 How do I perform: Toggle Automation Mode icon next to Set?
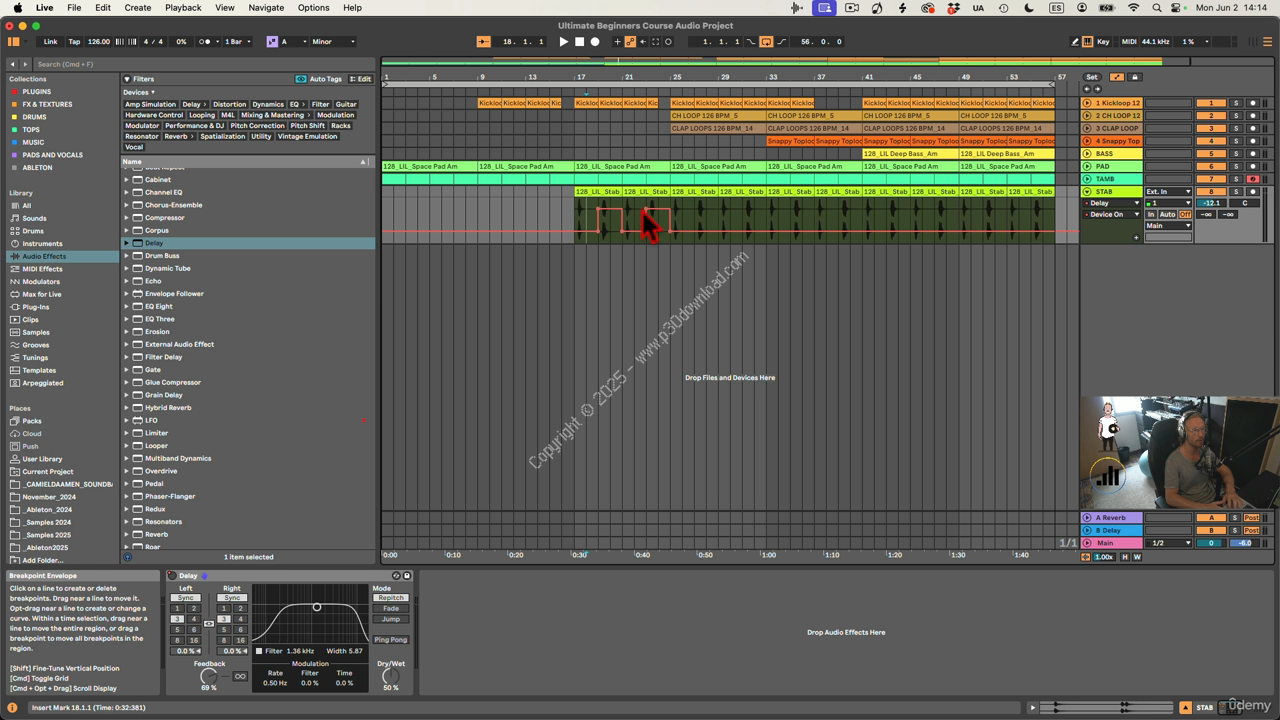[x=1117, y=77]
